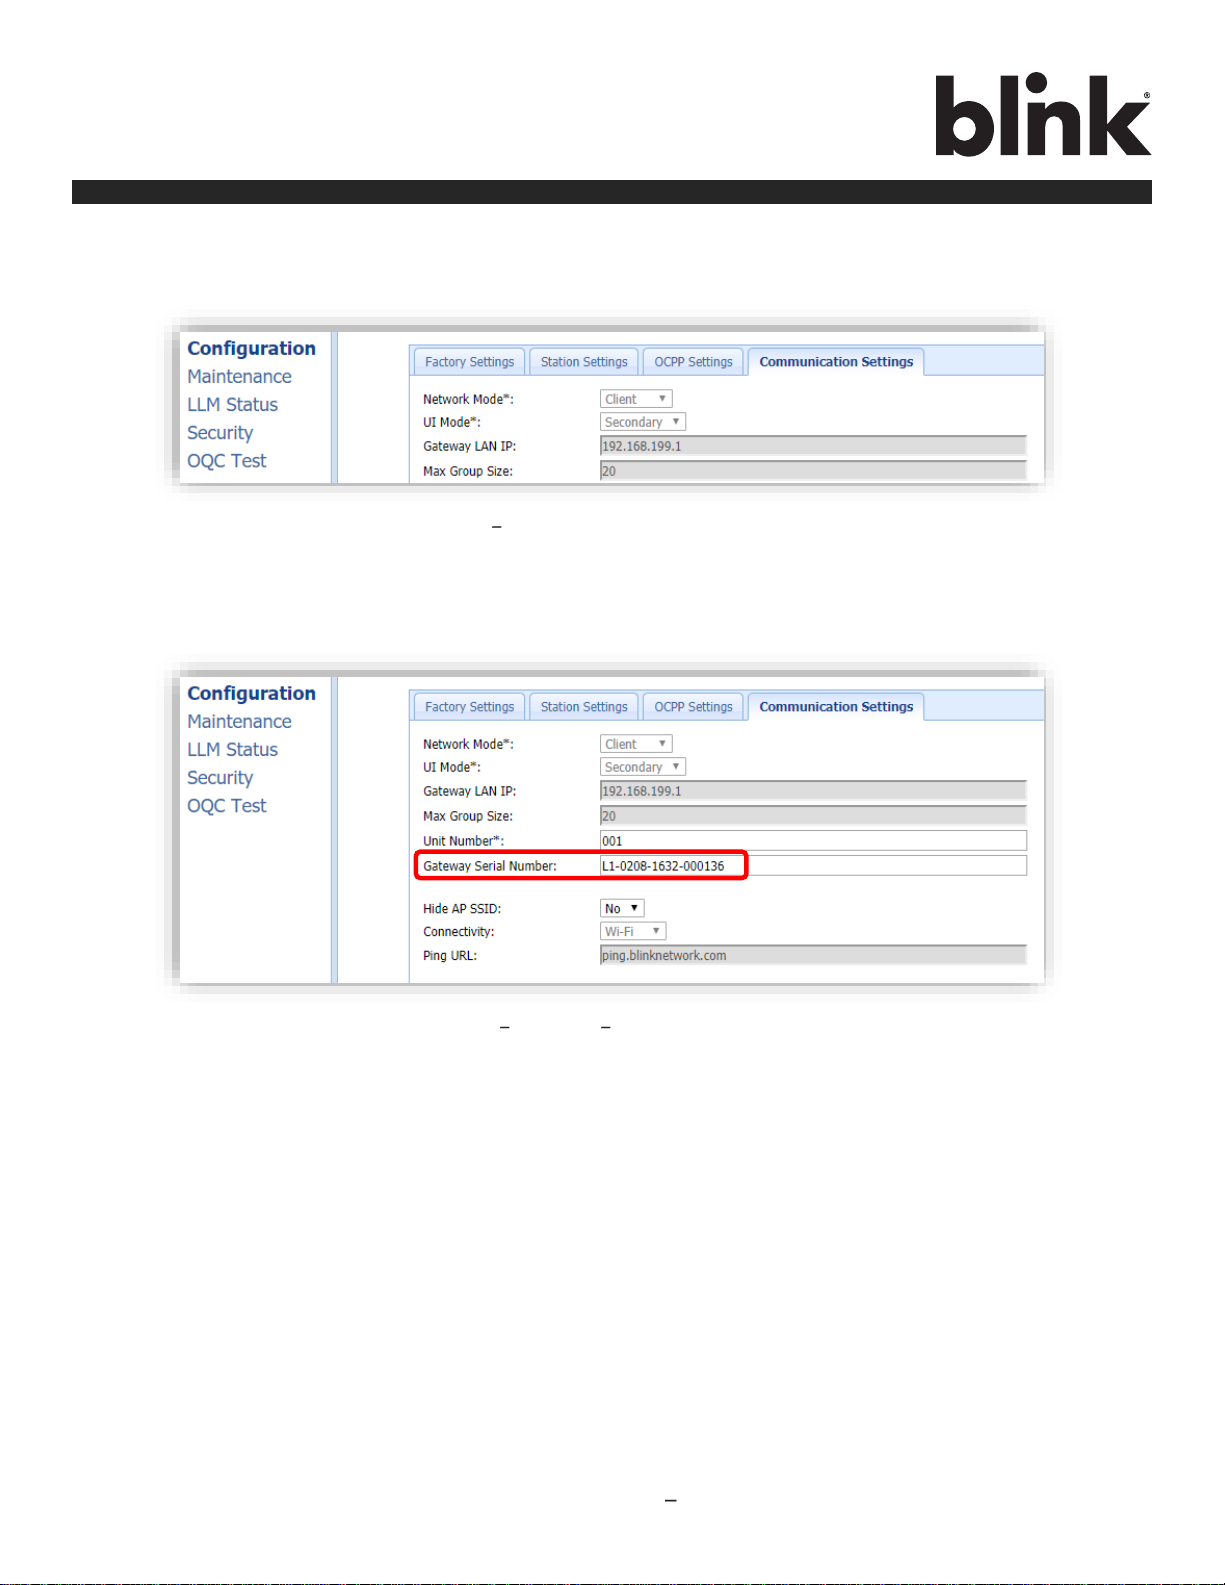Viewport: 1225px width, 1585px height.
Task: Open Security in the lower screenshot sidebar
Action: [220, 777]
